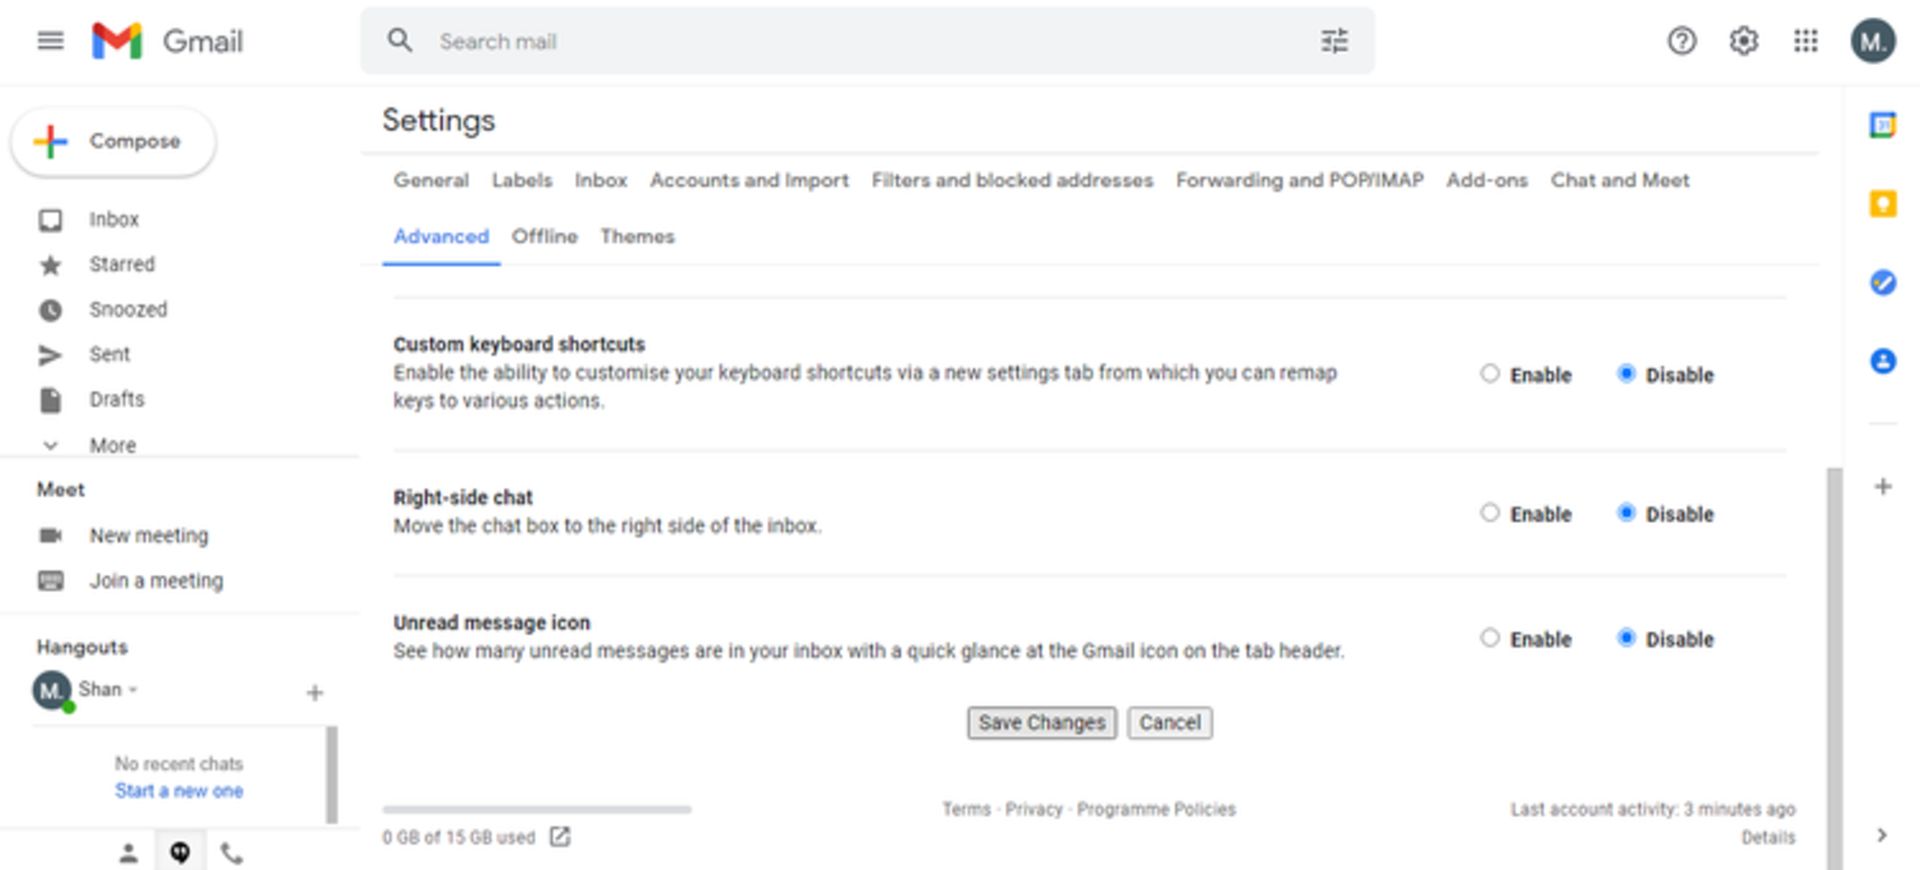This screenshot has width=1920, height=870.
Task: Enable Right-side chat option
Action: 1490,513
